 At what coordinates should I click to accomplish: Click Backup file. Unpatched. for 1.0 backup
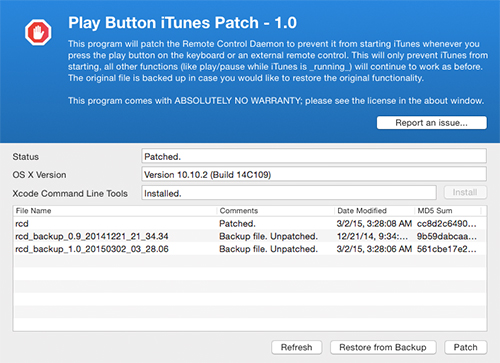(x=268, y=249)
